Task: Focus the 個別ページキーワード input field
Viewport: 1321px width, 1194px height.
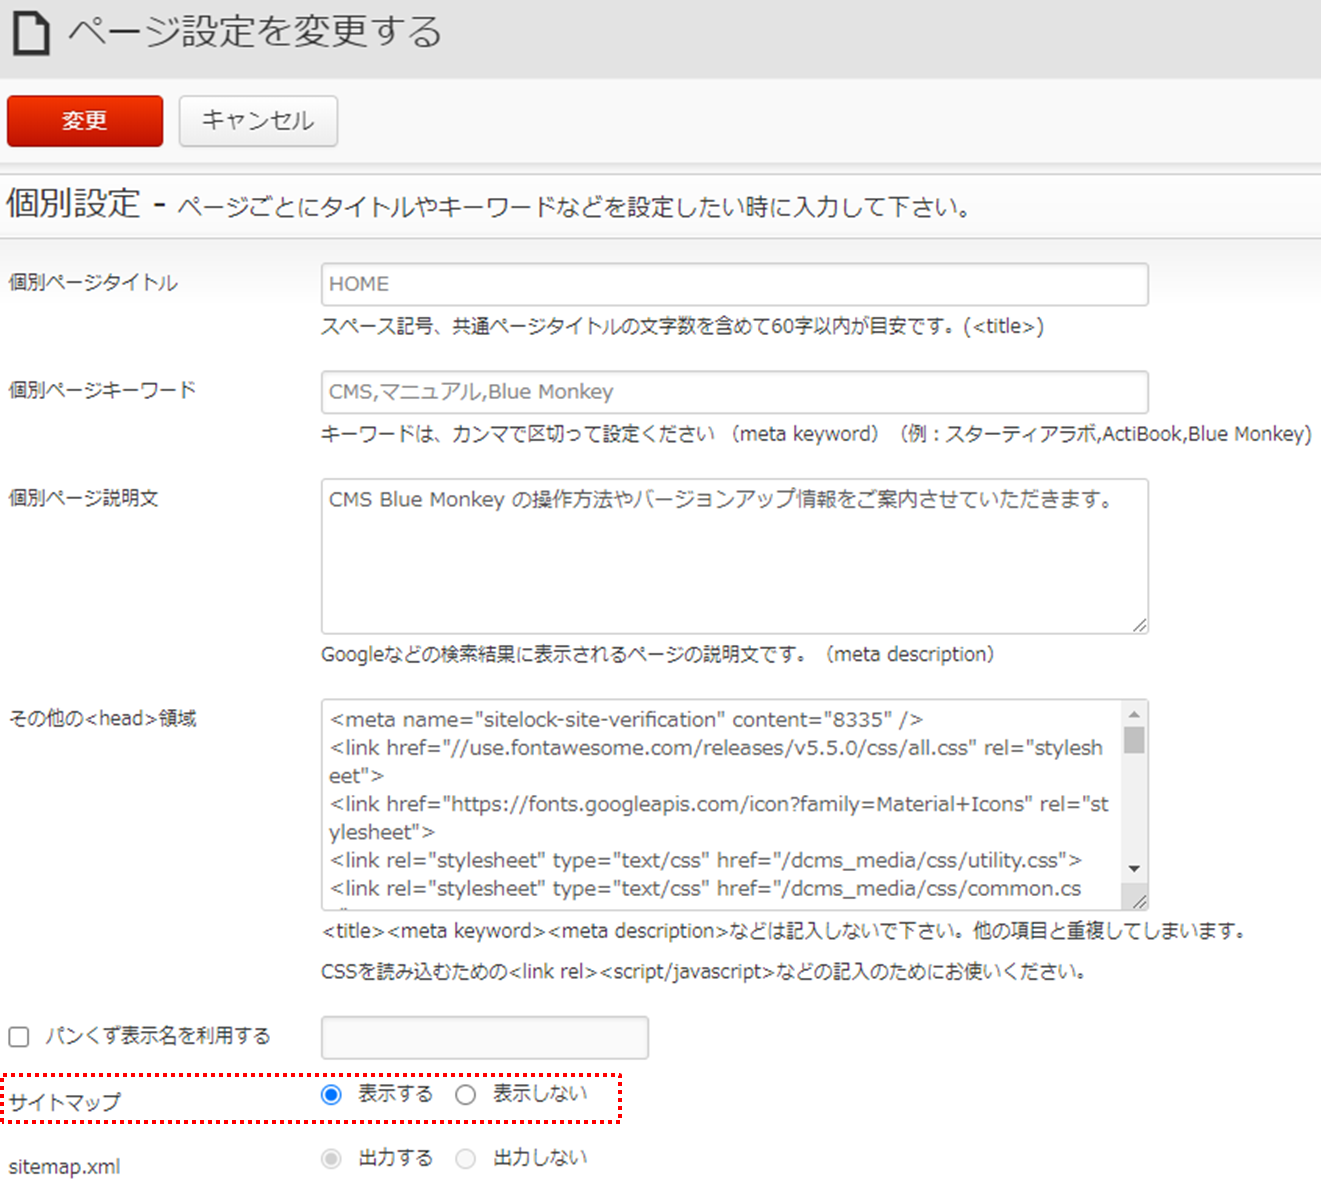Action: coord(734,392)
